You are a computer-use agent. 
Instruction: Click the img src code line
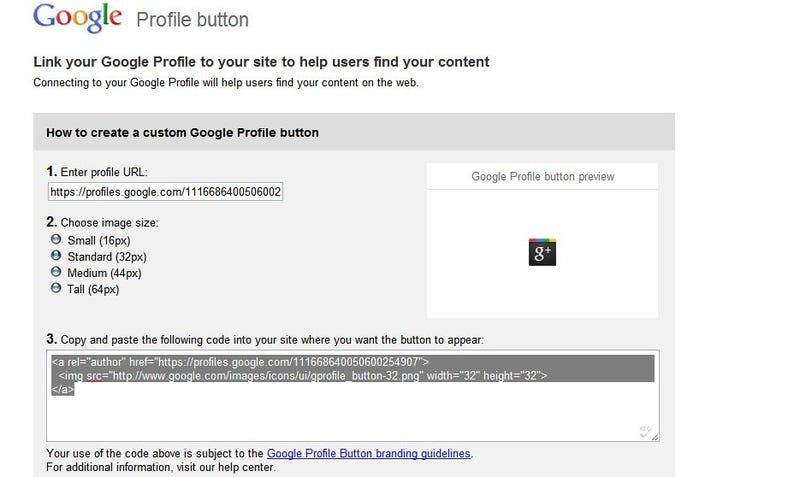pos(303,375)
